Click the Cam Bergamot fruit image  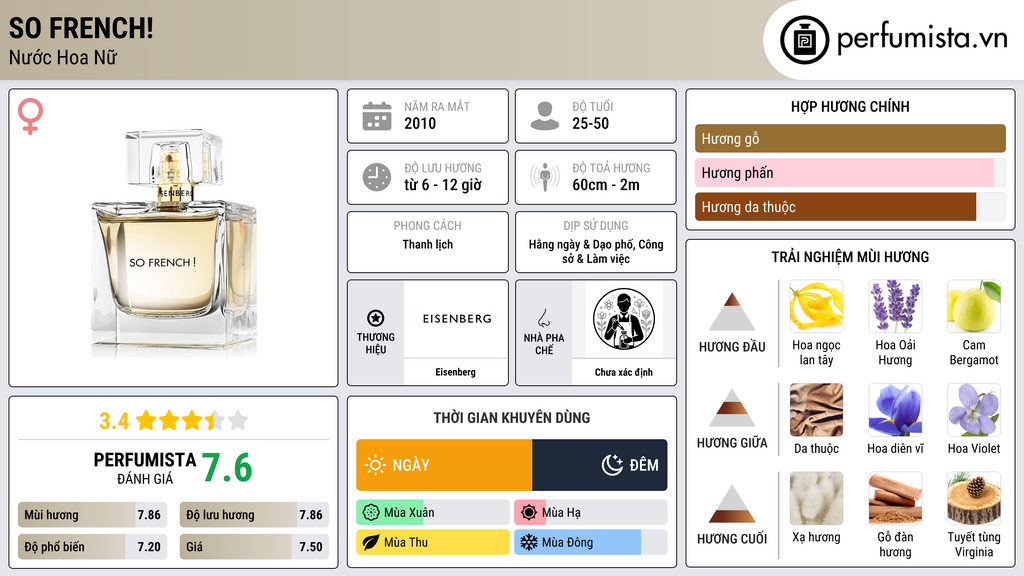coord(974,306)
